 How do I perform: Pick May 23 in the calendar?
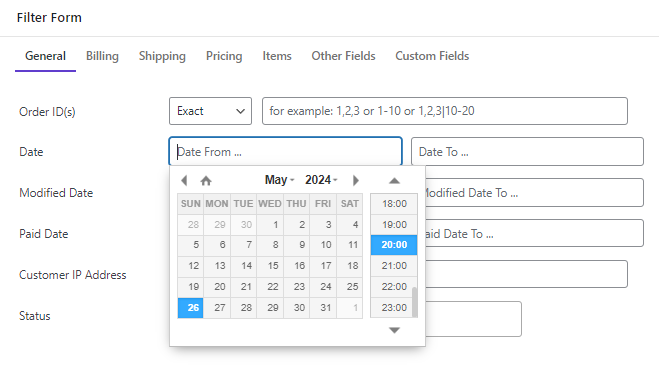[x=296, y=287]
